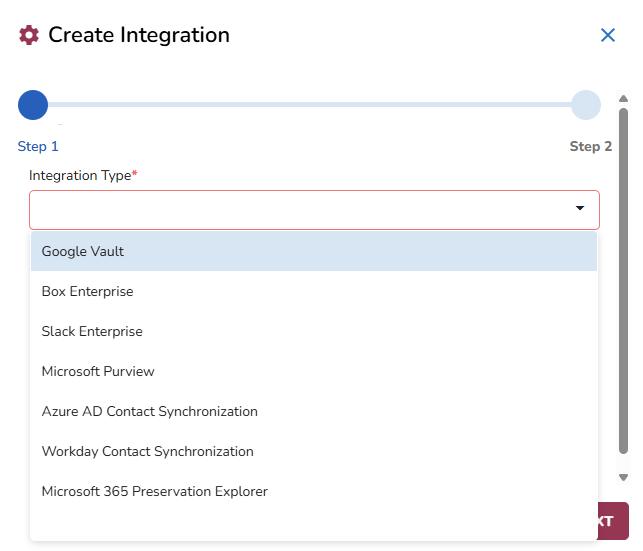
Task: Collapse the Integration Type dropdown arrow
Action: [579, 209]
